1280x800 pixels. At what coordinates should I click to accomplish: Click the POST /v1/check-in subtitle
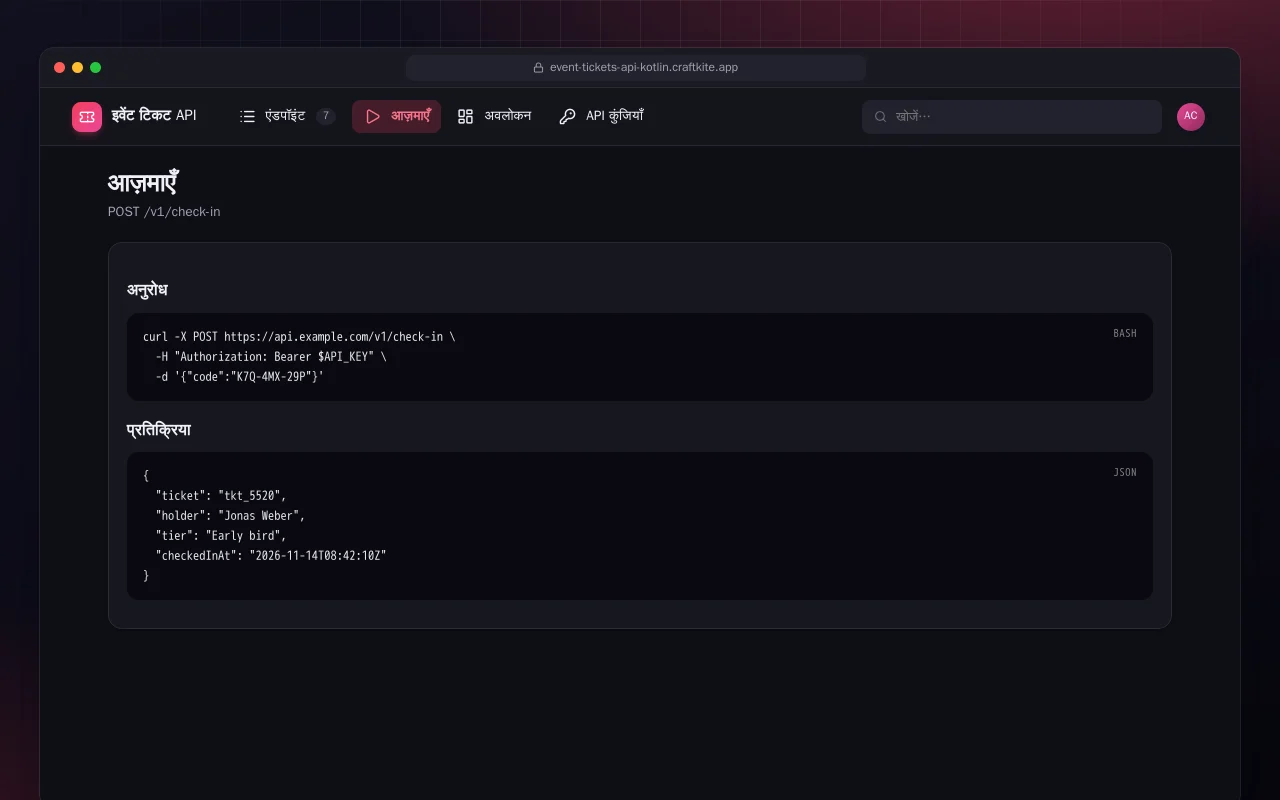[164, 212]
